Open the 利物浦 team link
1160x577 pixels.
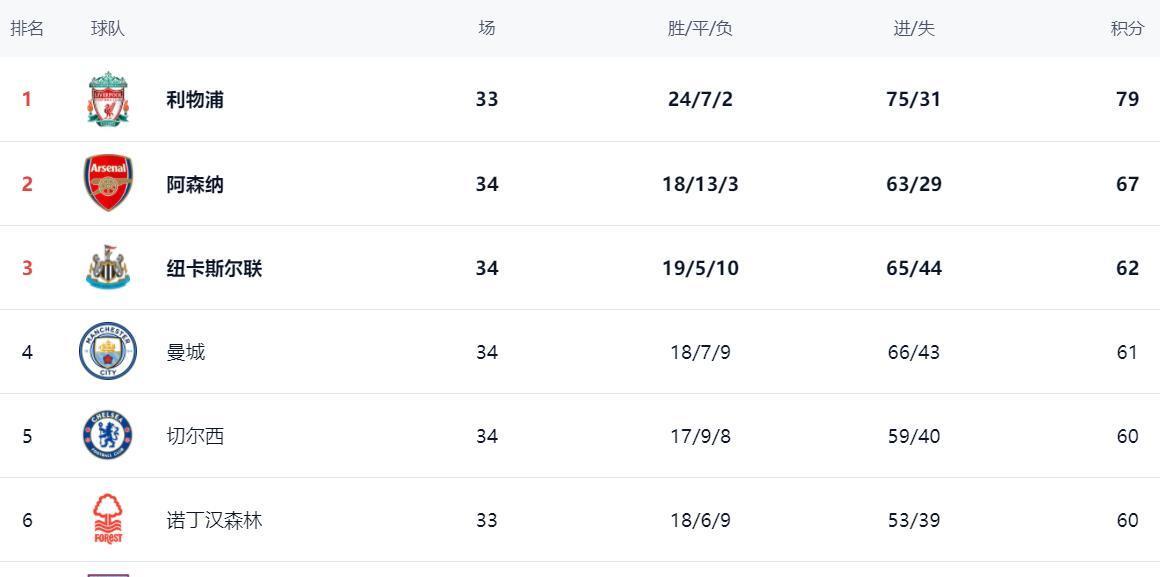(x=195, y=99)
